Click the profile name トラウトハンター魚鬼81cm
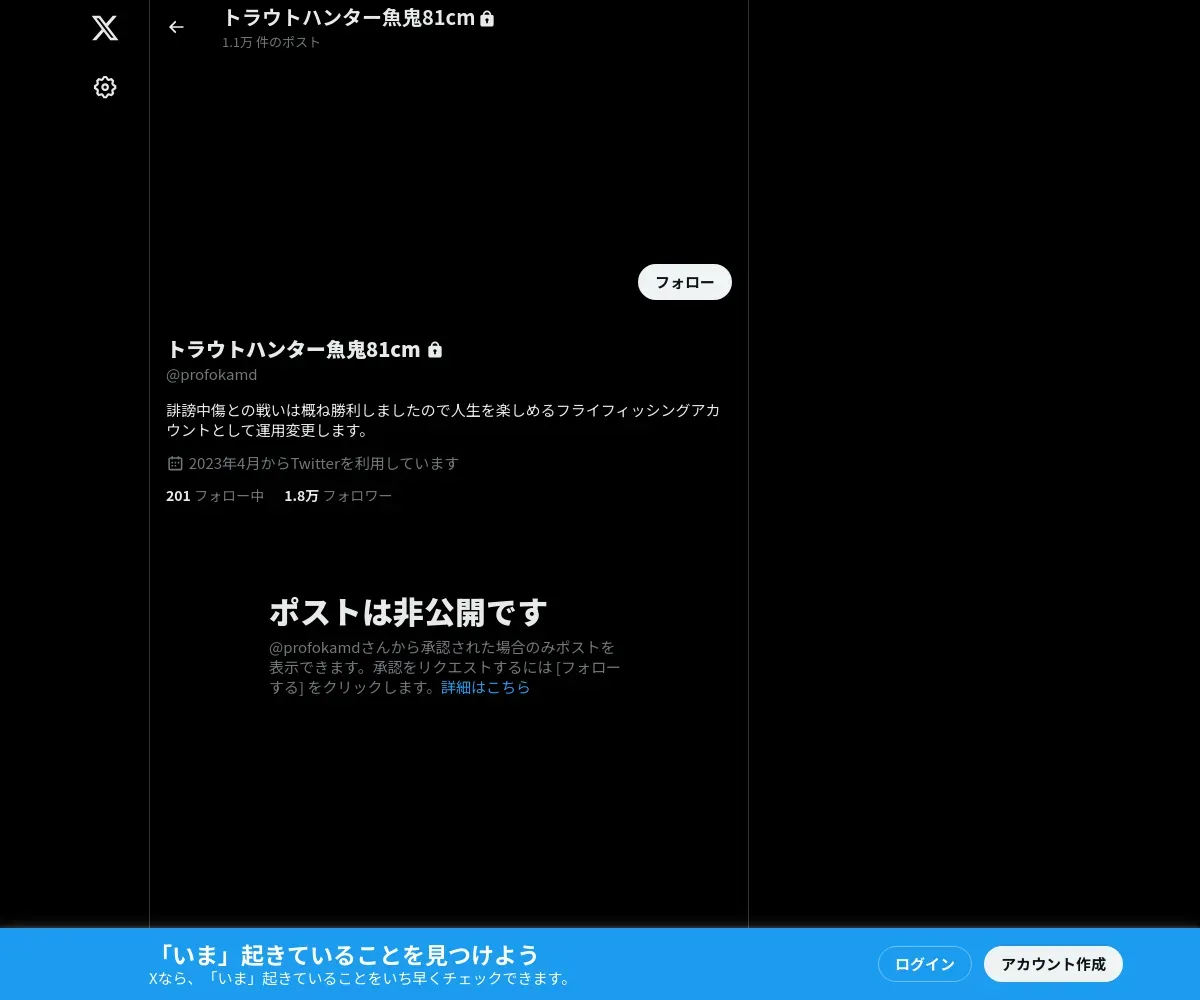This screenshot has height=1000, width=1200. pyautogui.click(x=294, y=349)
